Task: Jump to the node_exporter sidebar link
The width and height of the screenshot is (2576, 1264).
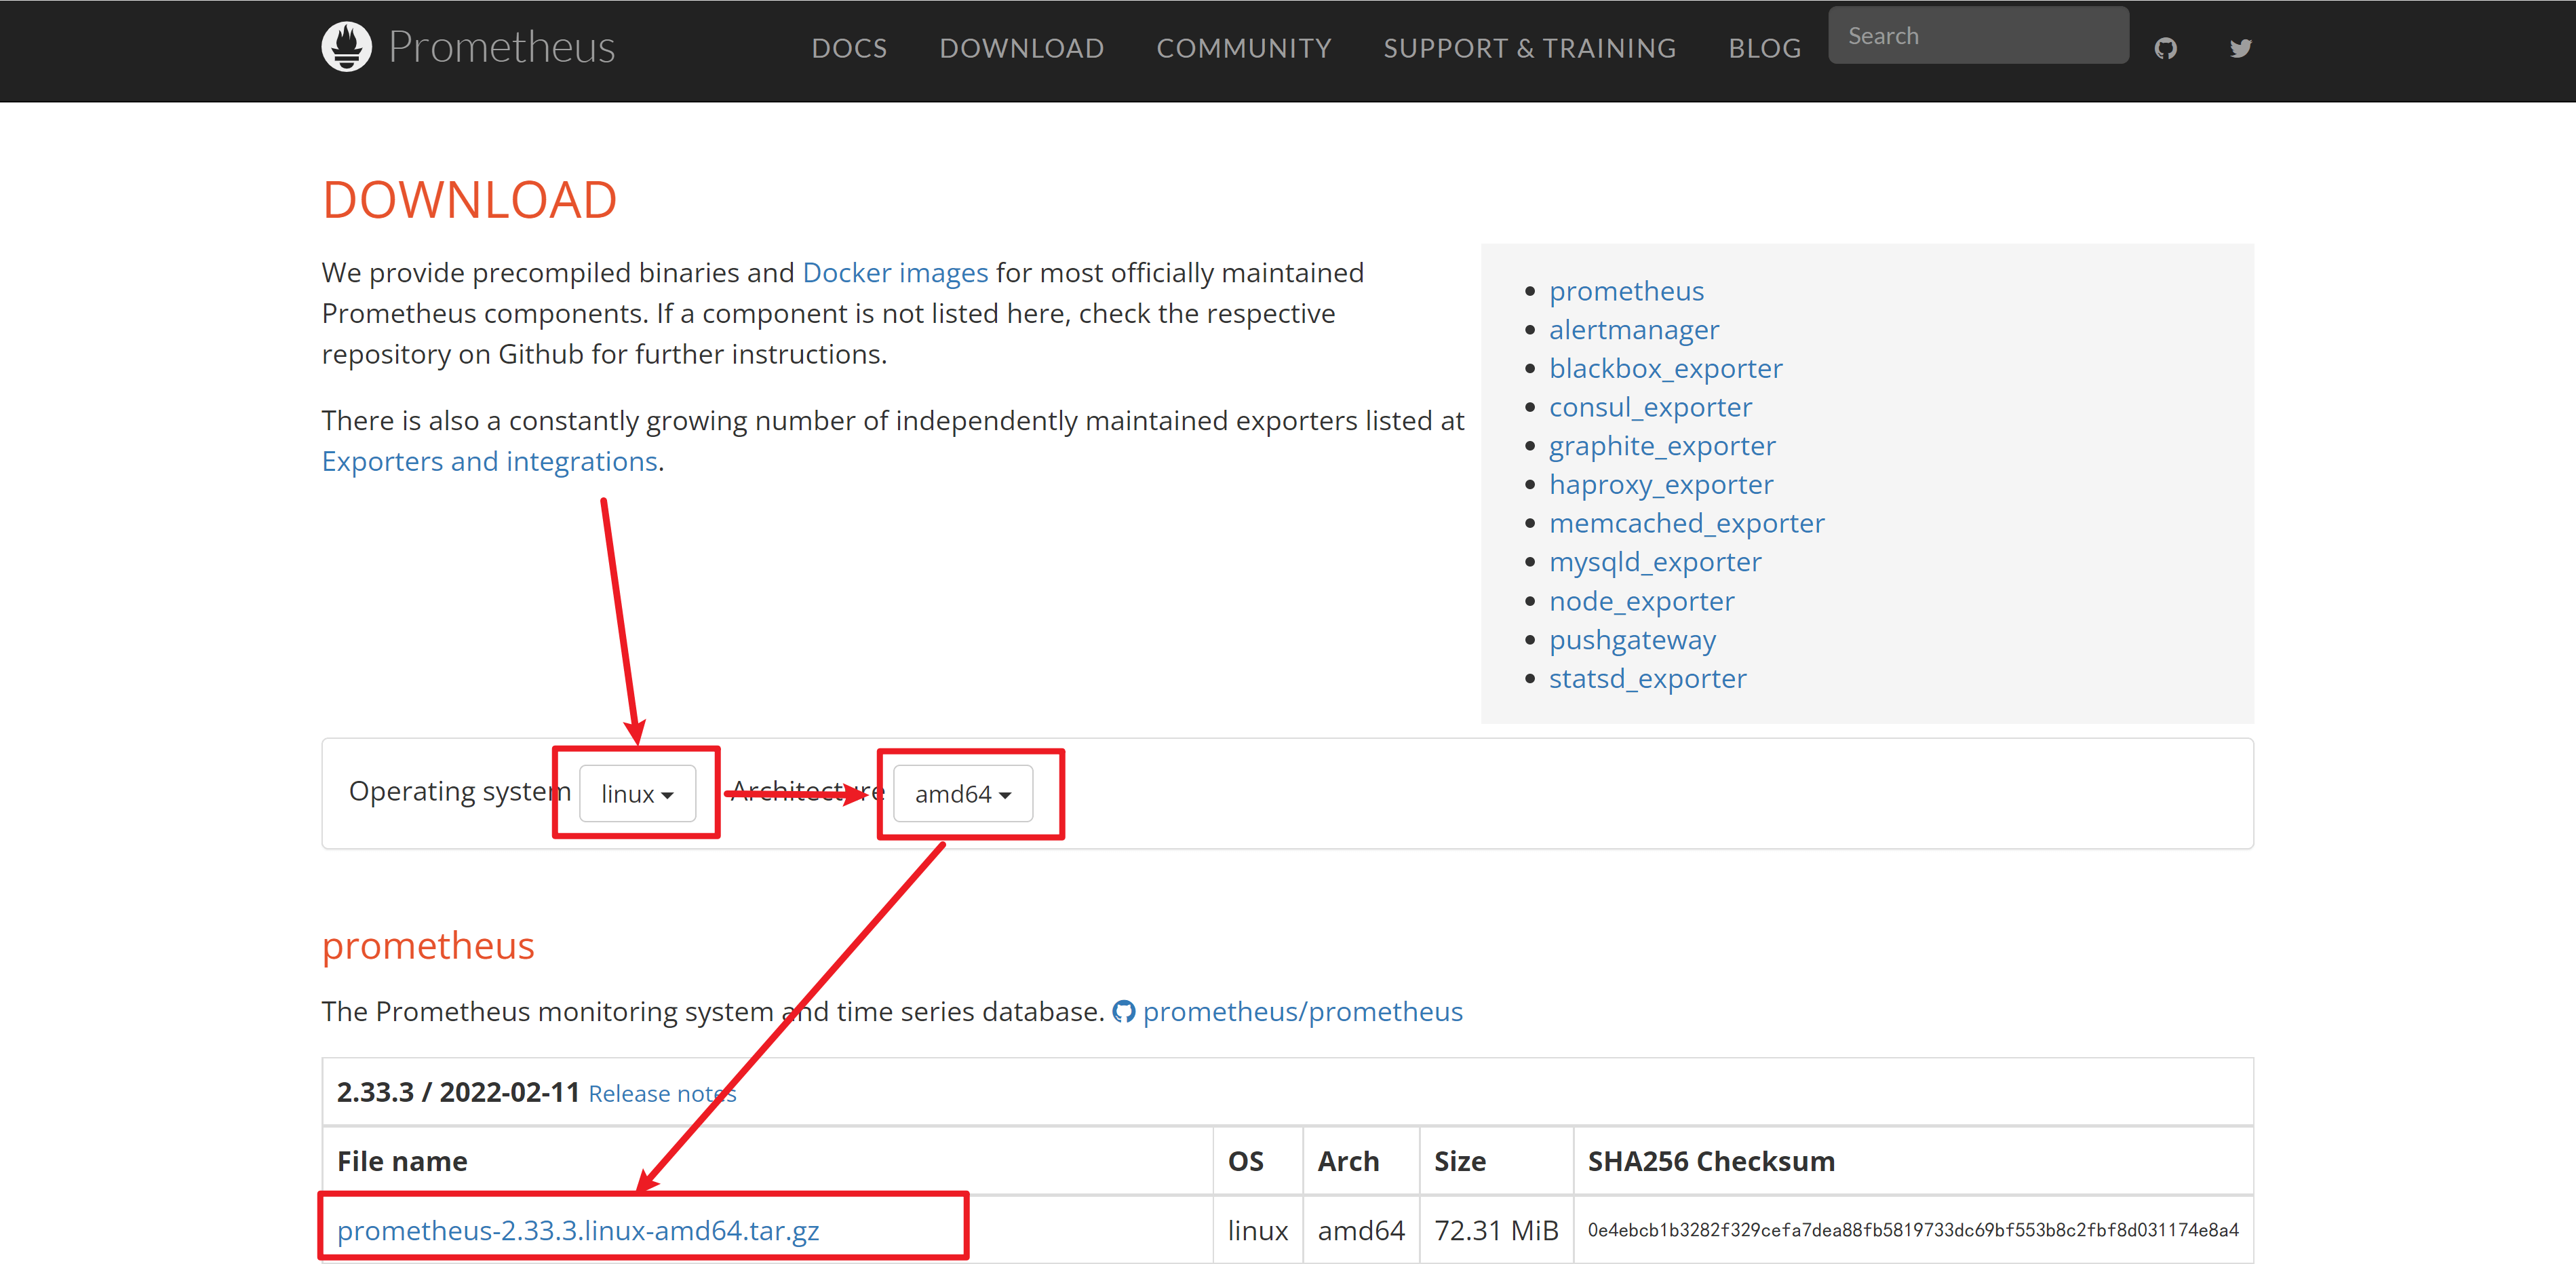Action: pyautogui.click(x=1641, y=601)
